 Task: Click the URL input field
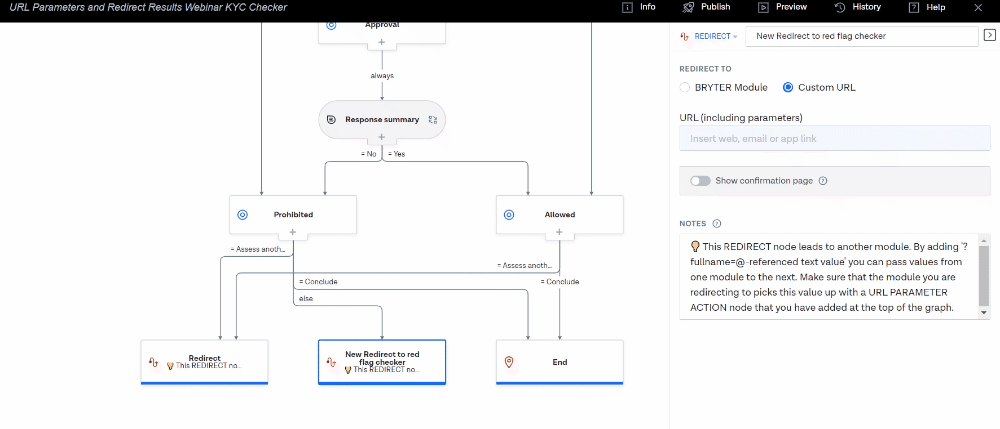pyautogui.click(x=835, y=138)
